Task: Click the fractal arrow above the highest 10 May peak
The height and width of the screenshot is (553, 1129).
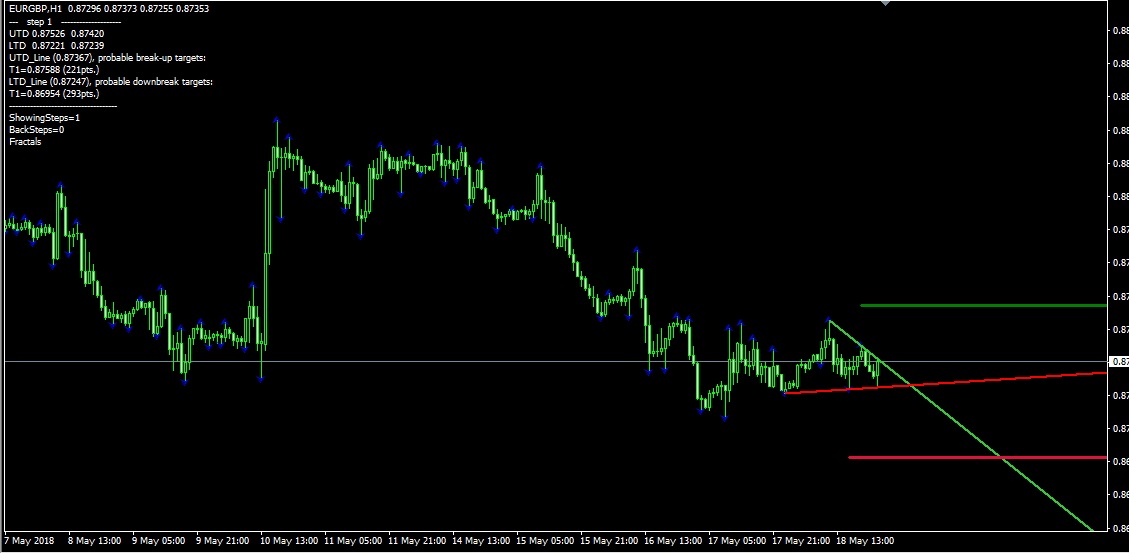Action: [x=276, y=121]
